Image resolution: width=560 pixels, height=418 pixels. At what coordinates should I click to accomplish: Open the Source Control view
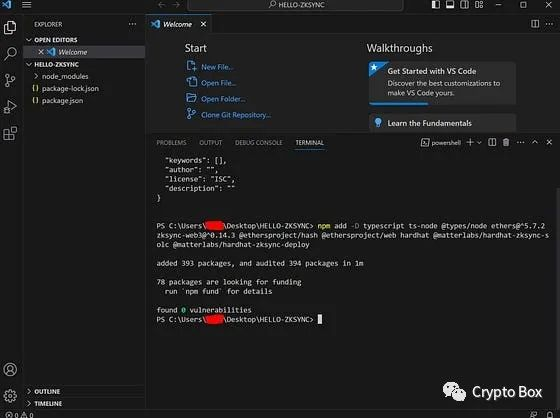(x=10, y=80)
